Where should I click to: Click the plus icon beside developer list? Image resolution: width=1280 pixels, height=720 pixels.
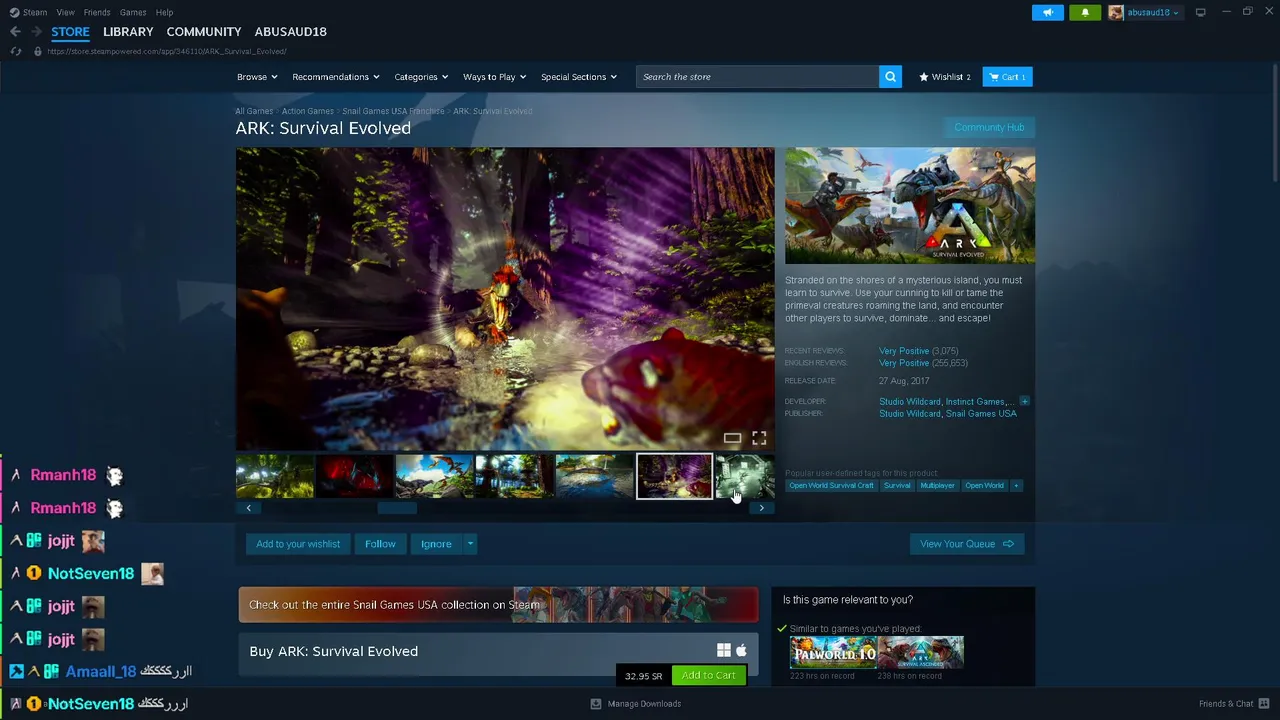point(1024,401)
